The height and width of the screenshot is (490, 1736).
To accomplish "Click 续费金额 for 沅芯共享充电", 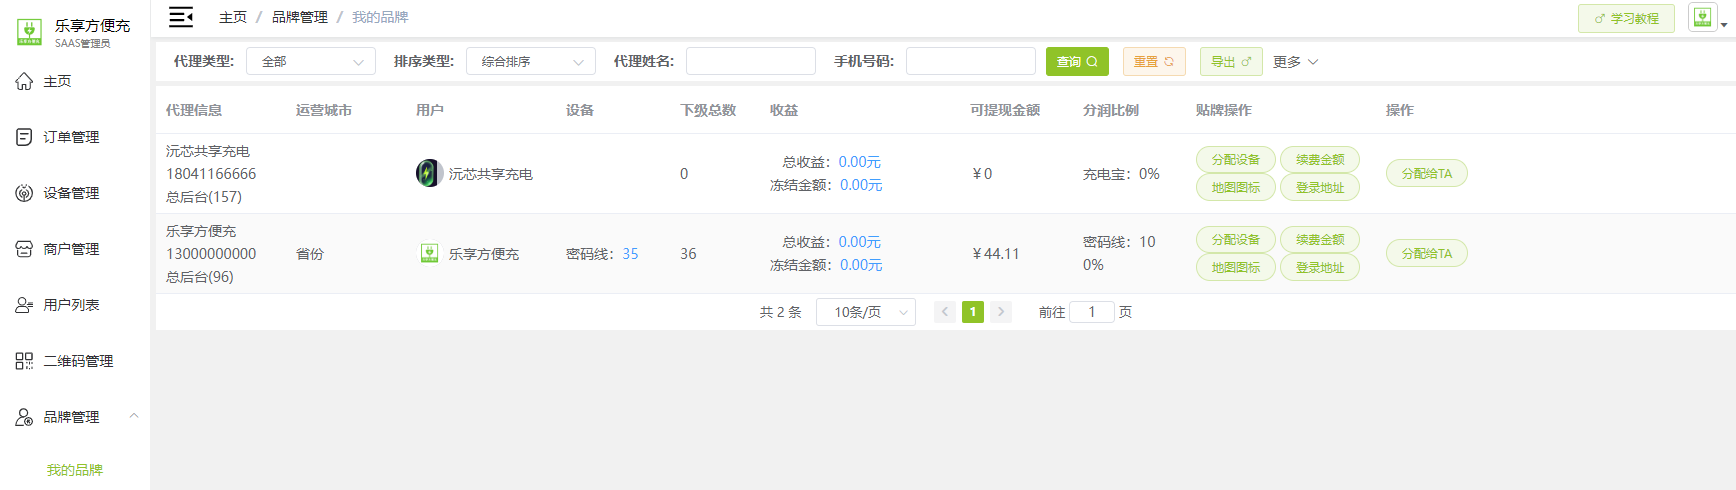I will click(1320, 159).
